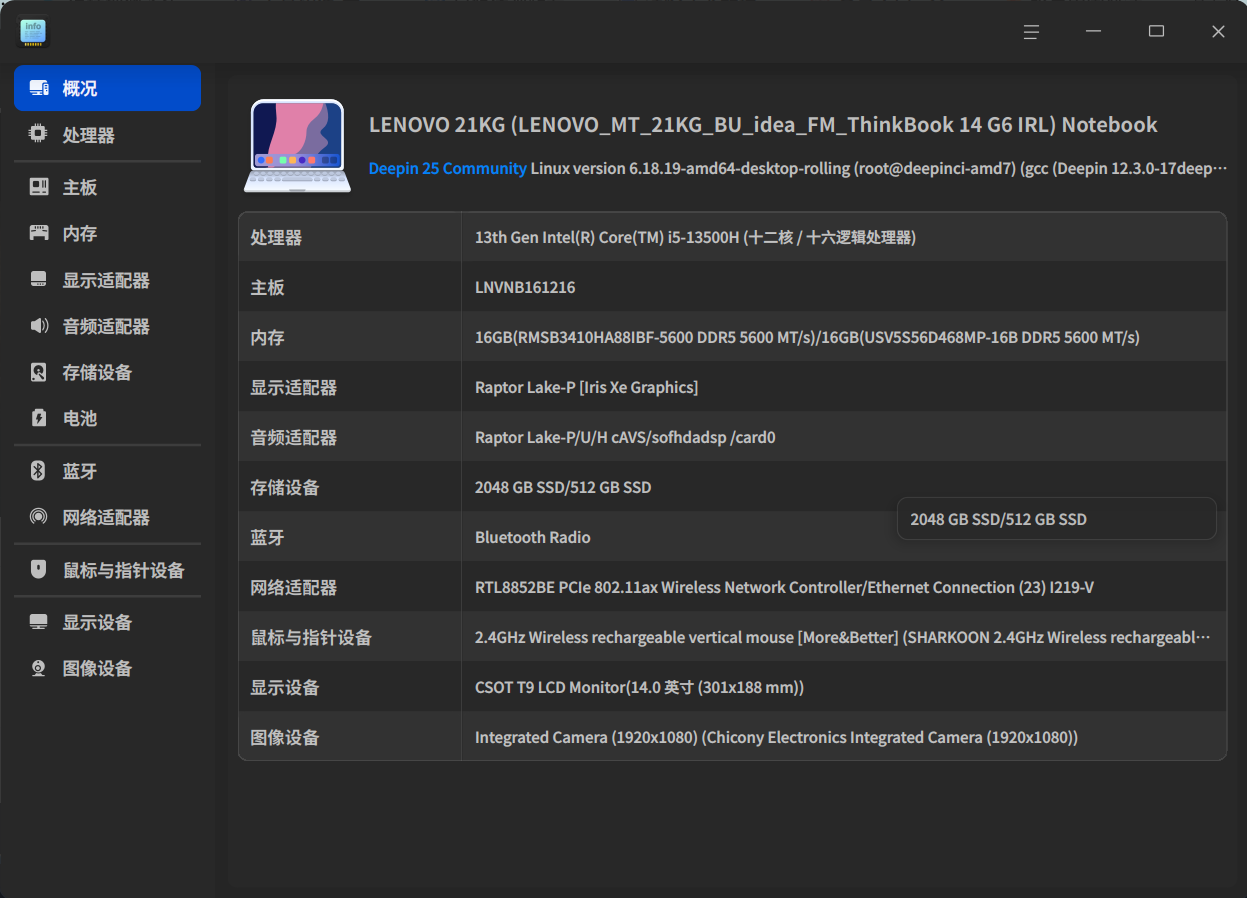This screenshot has width=1247, height=898.
Task: Click the 2.4GHz Wireless vertical mouse value
Action: [843, 637]
